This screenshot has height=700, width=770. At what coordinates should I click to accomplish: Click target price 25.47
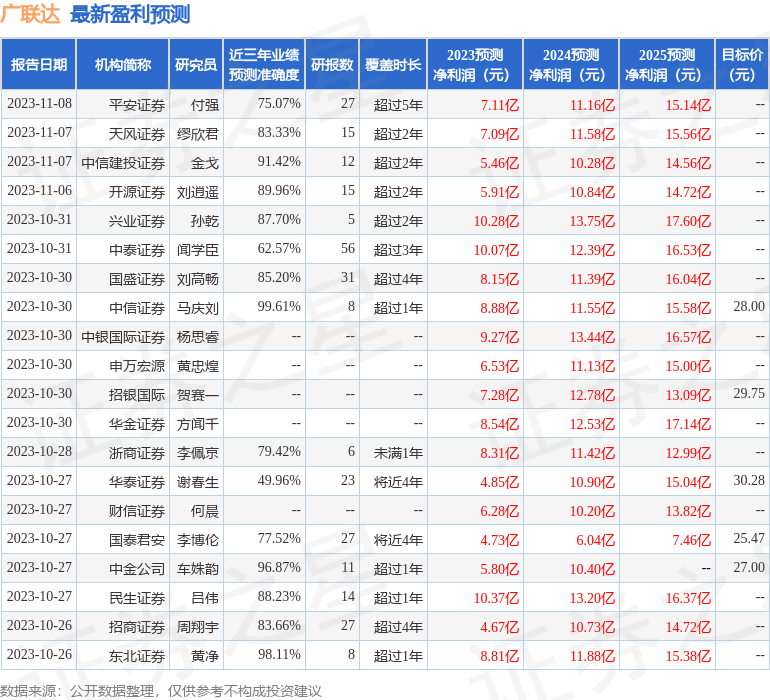click(x=749, y=538)
